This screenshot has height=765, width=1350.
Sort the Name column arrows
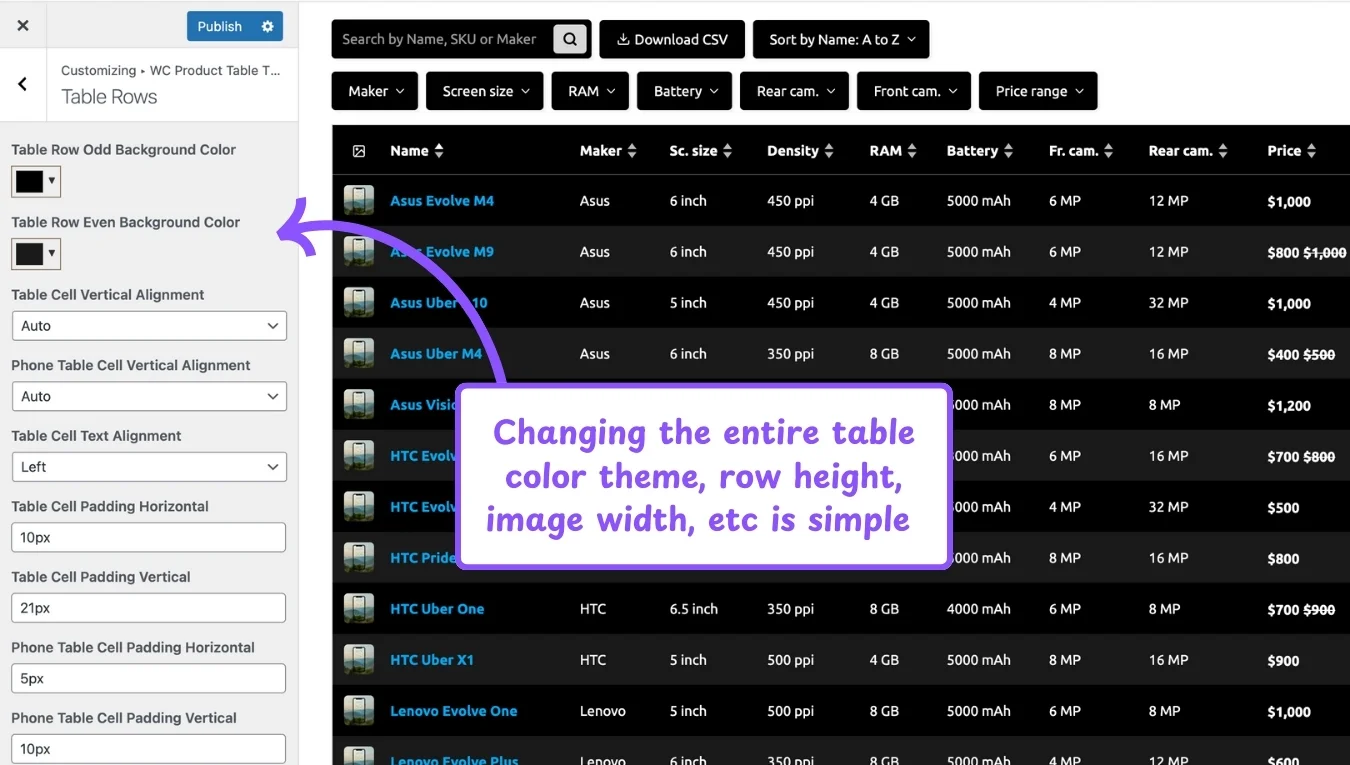(x=439, y=151)
